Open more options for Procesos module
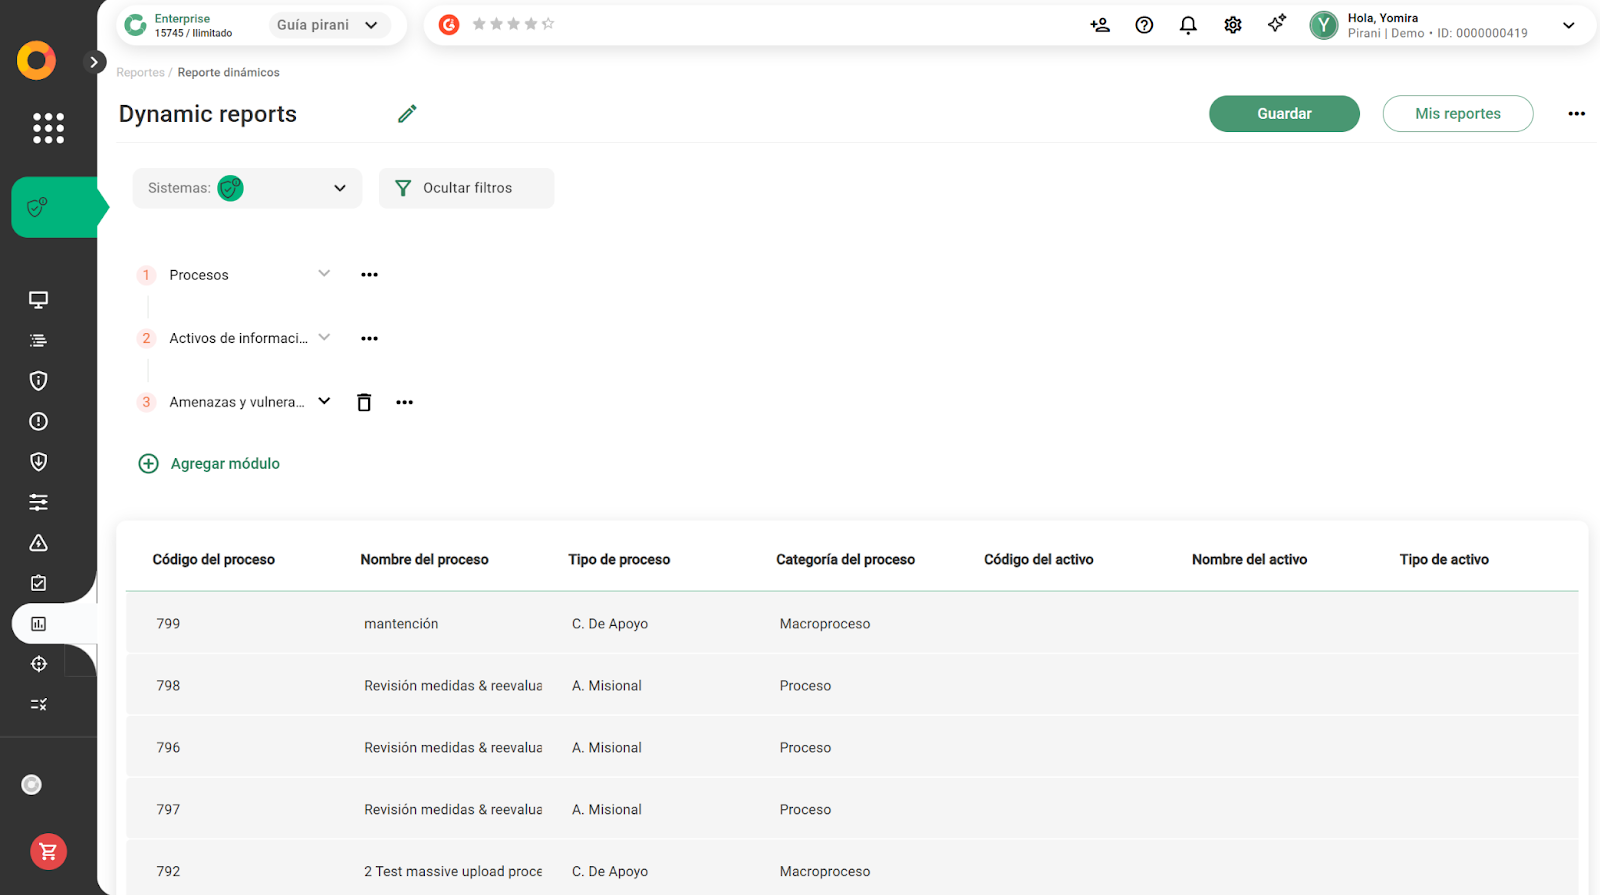This screenshot has height=895, width=1600. 369,275
